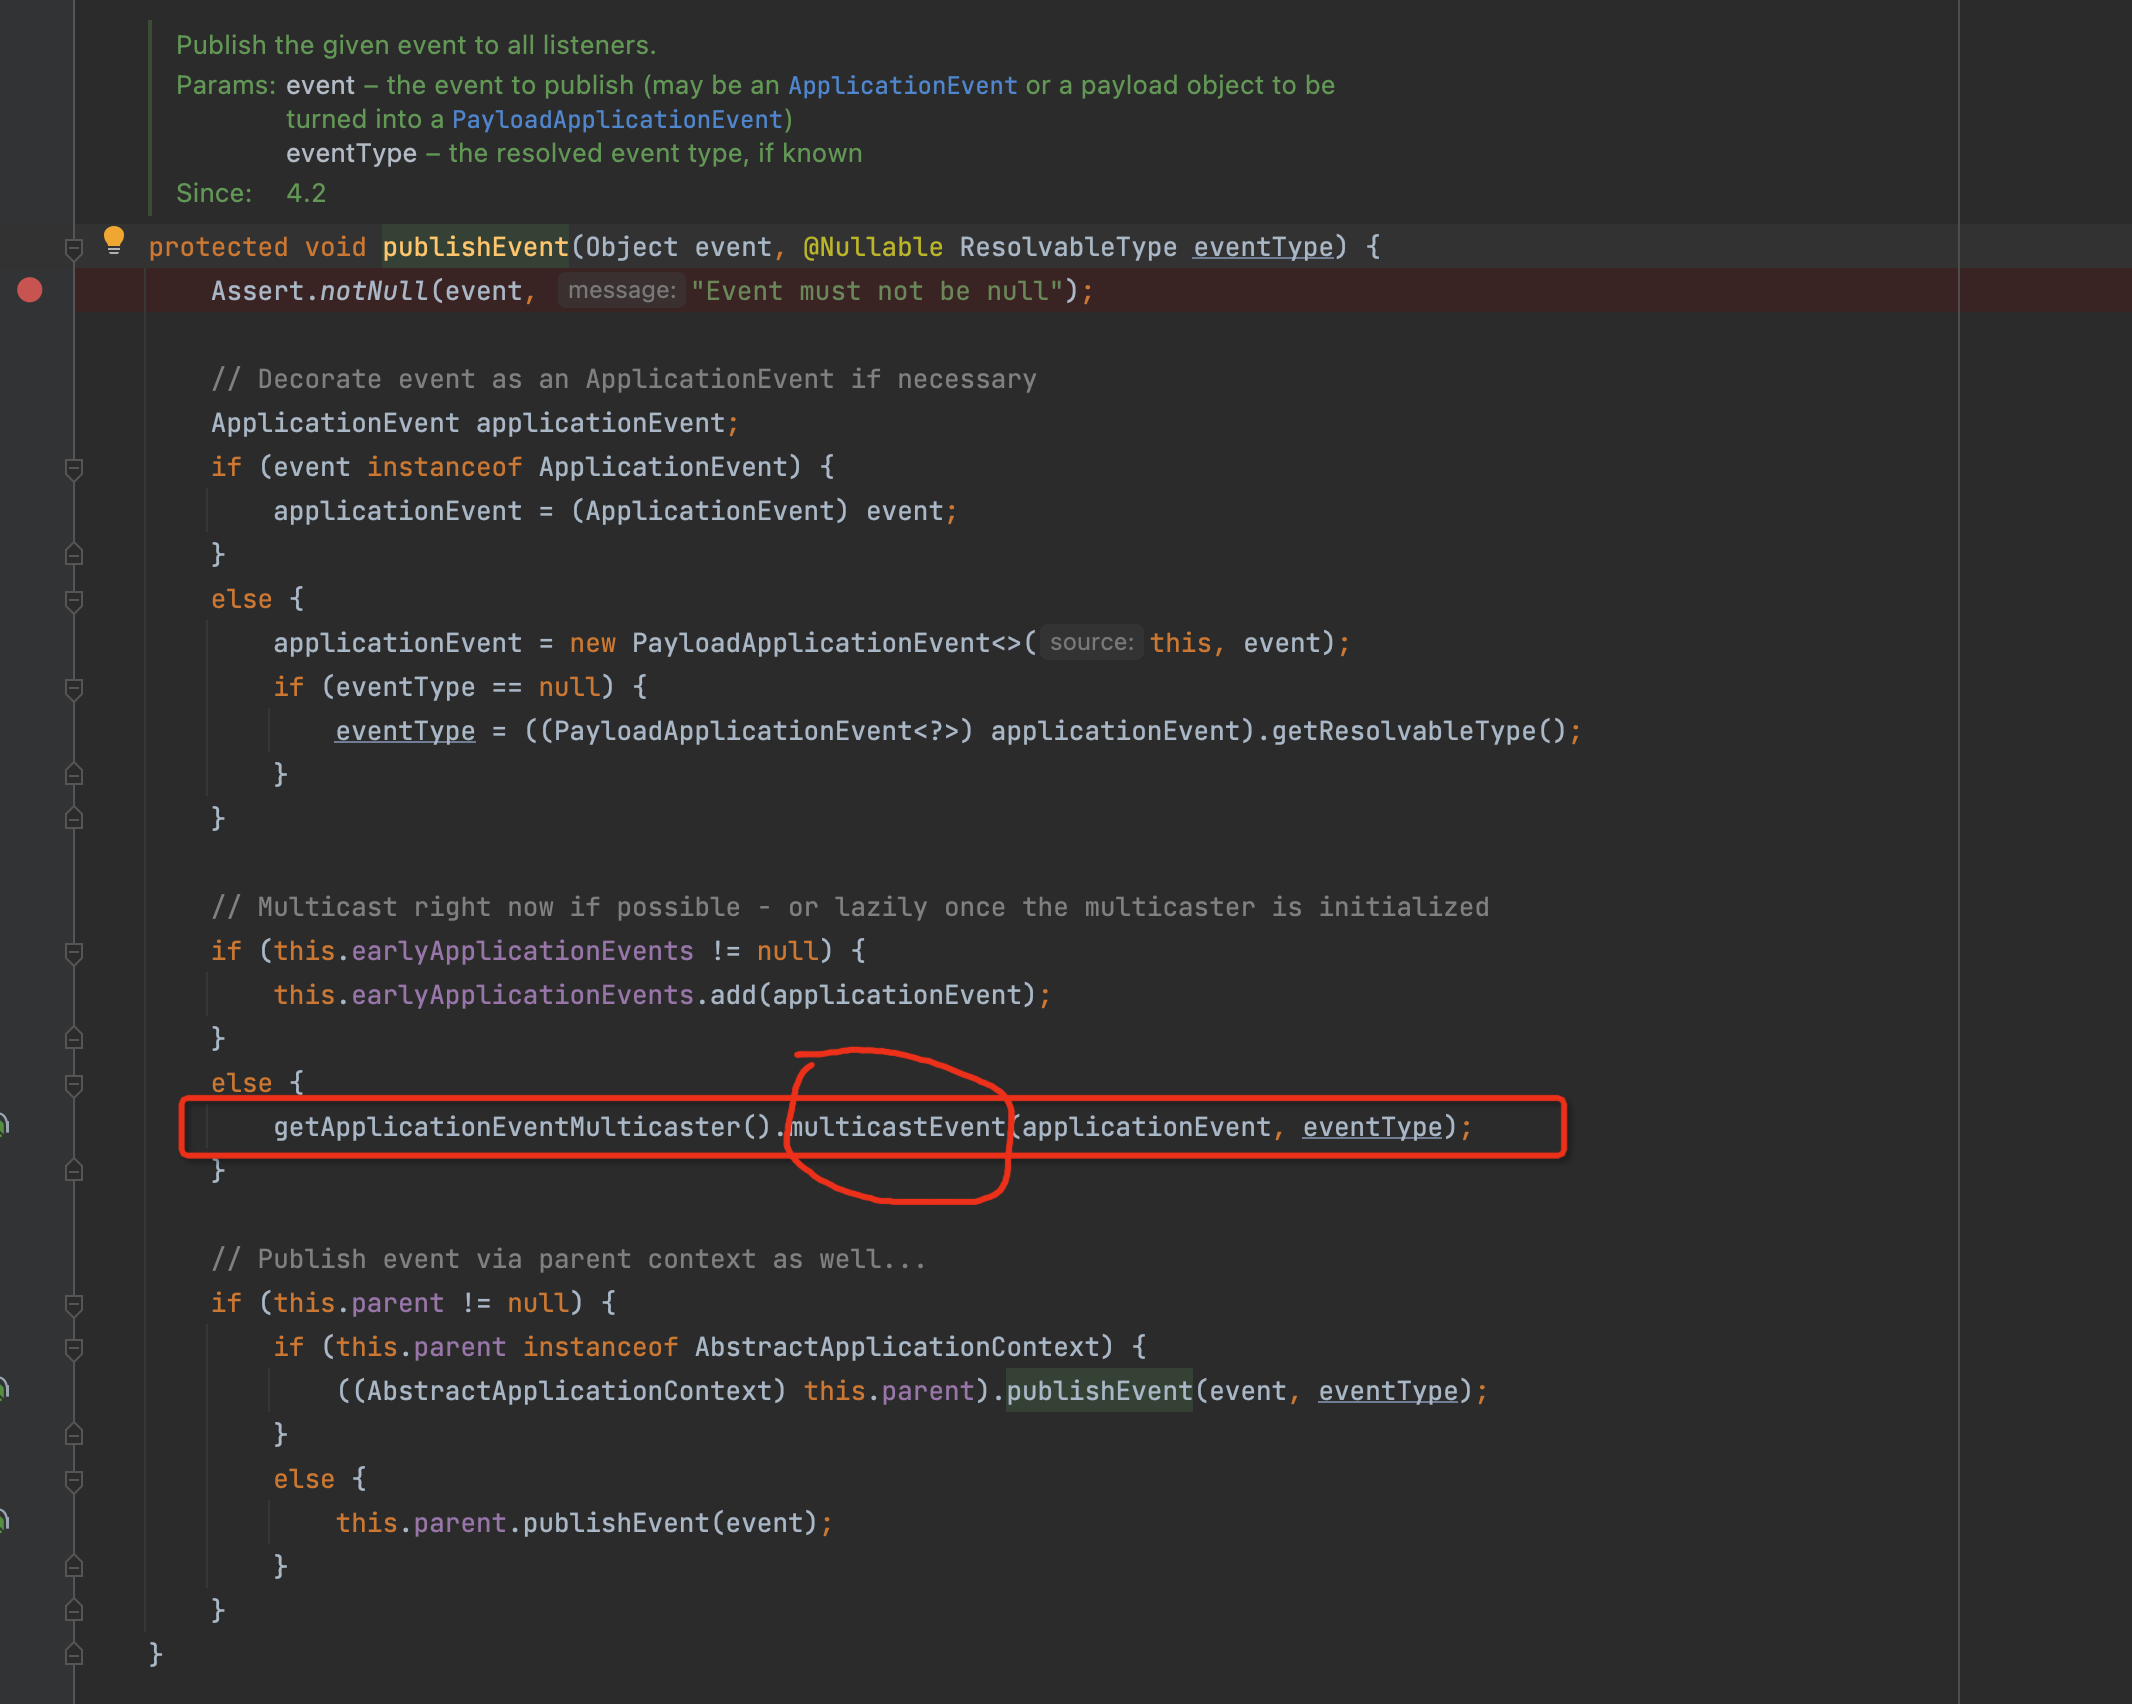
Task: Click Spring gutter icon beside multicastEvent line
Action: pyautogui.click(x=3, y=1125)
